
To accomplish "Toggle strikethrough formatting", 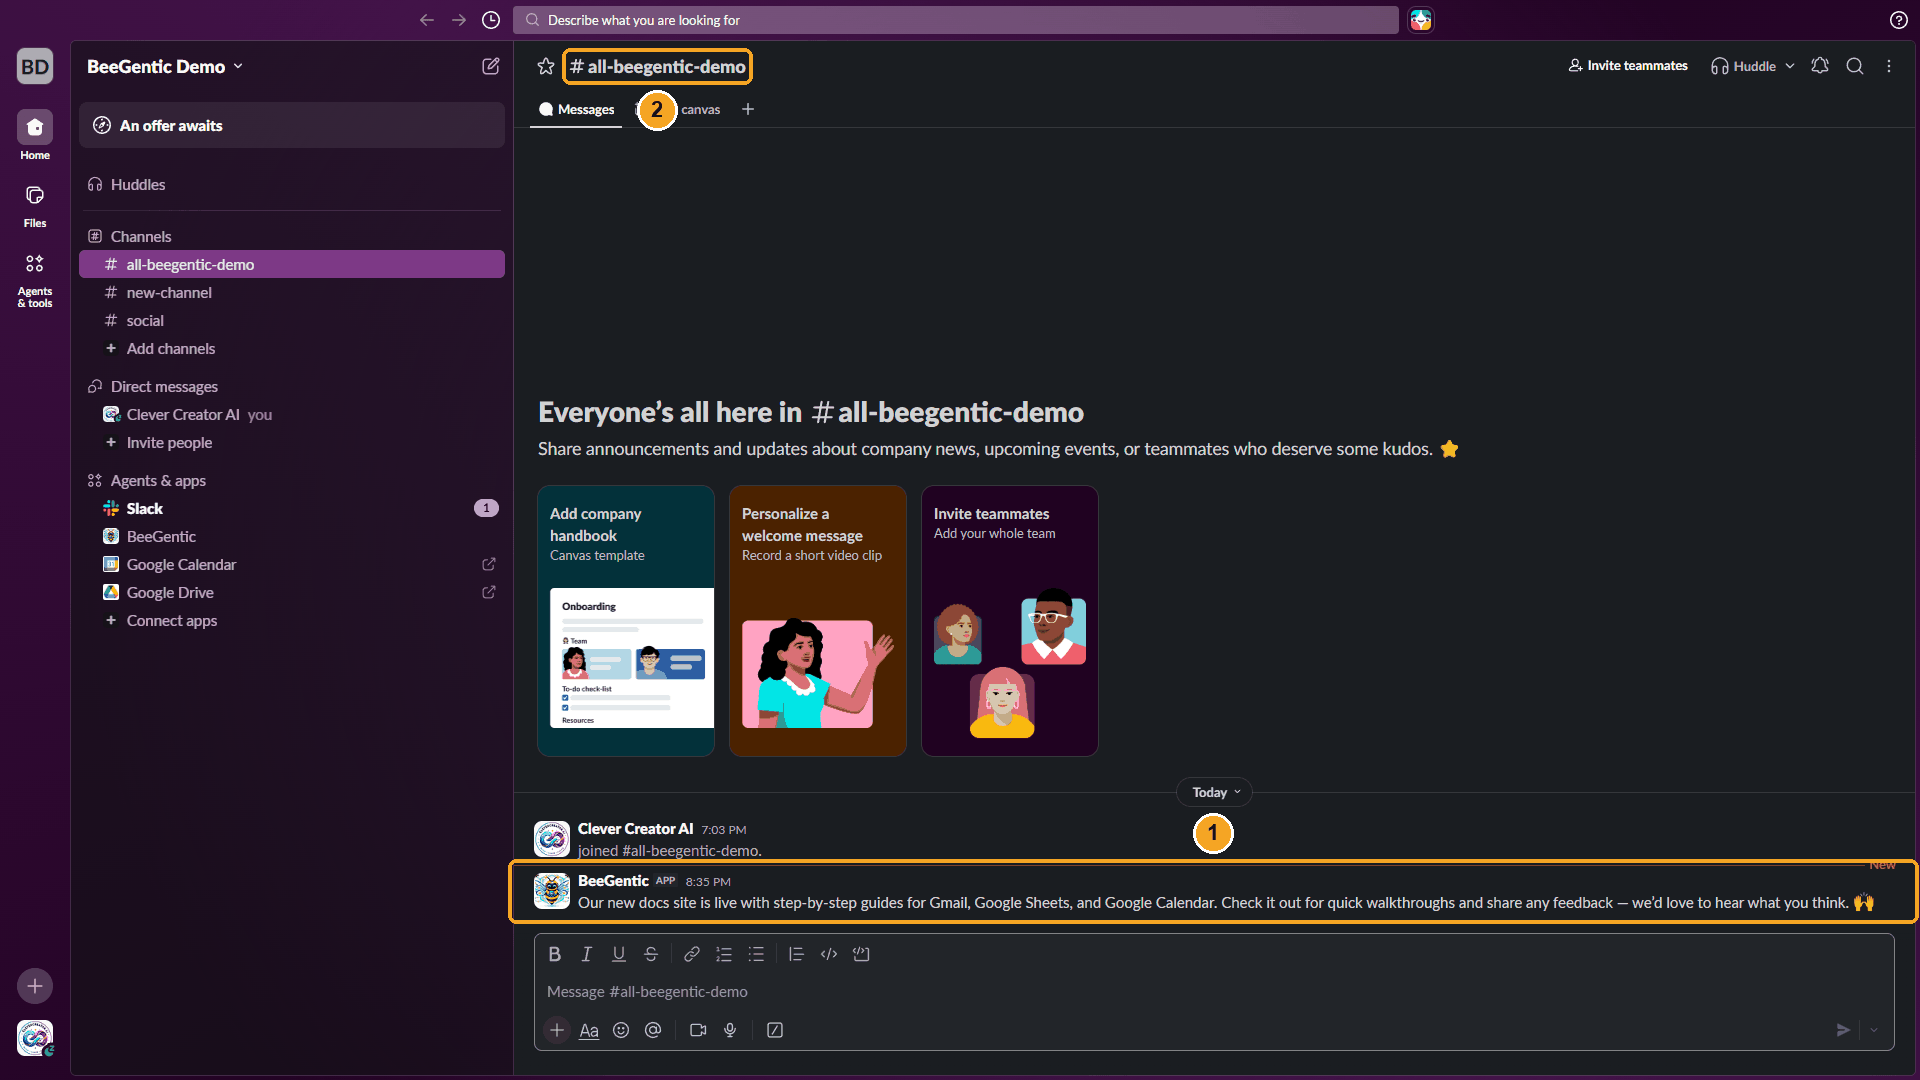I will point(651,954).
